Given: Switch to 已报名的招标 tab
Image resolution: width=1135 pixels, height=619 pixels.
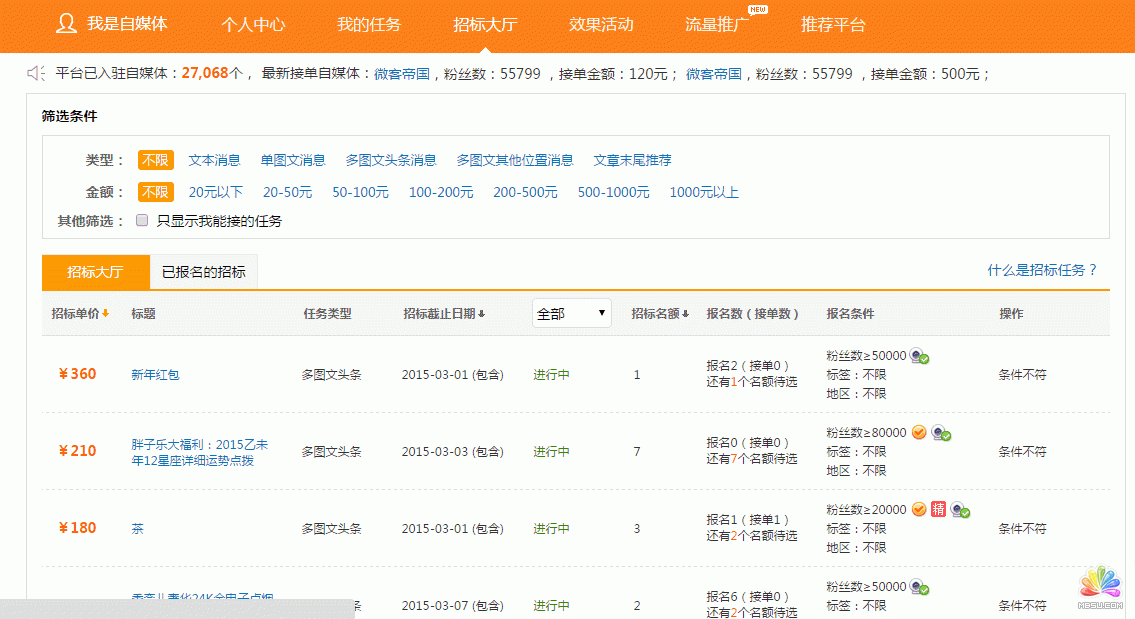Looking at the screenshot, I should pyautogui.click(x=203, y=272).
